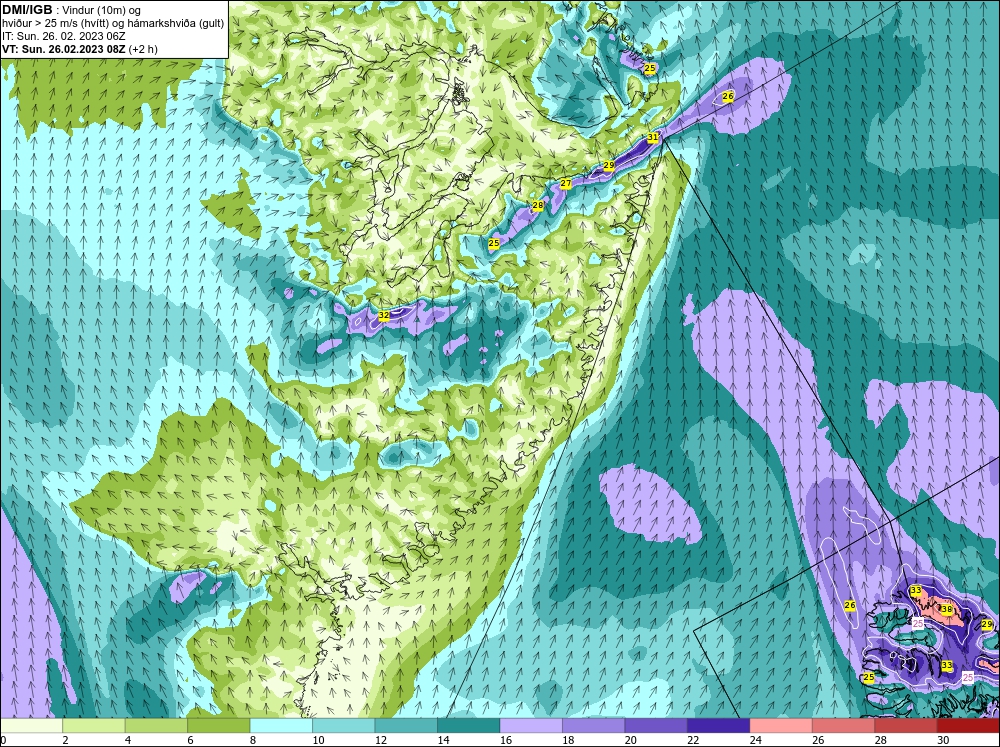Click the 20–22 m/s legend swatch
Screen dimensions: 1000x747
(656, 725)
